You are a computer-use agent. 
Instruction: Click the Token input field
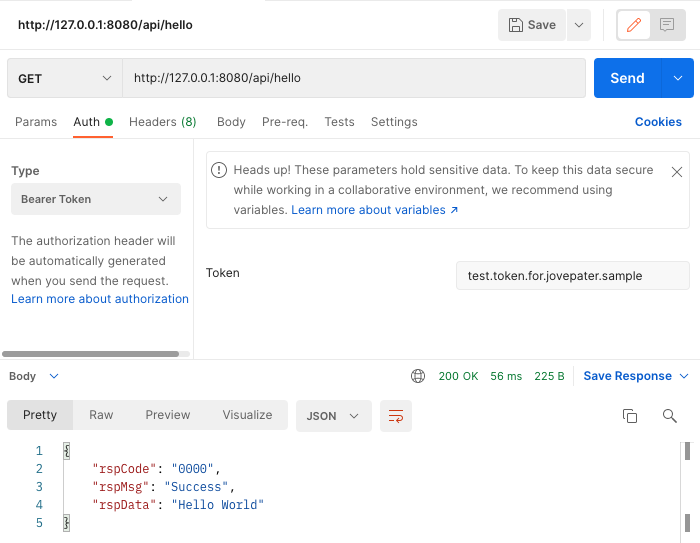[572, 275]
